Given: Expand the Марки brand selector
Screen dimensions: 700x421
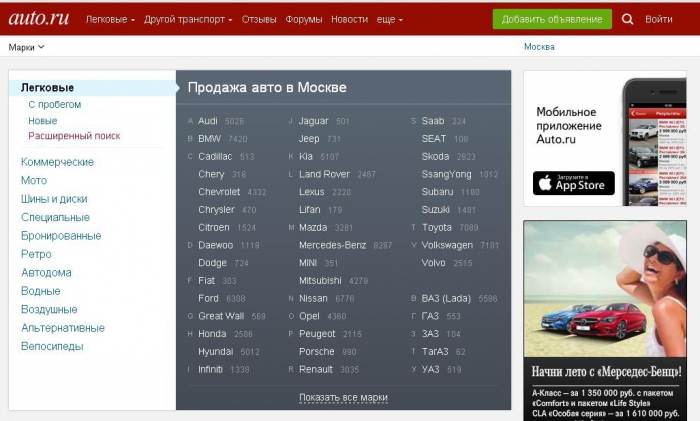Looking at the screenshot, I should click(x=26, y=47).
